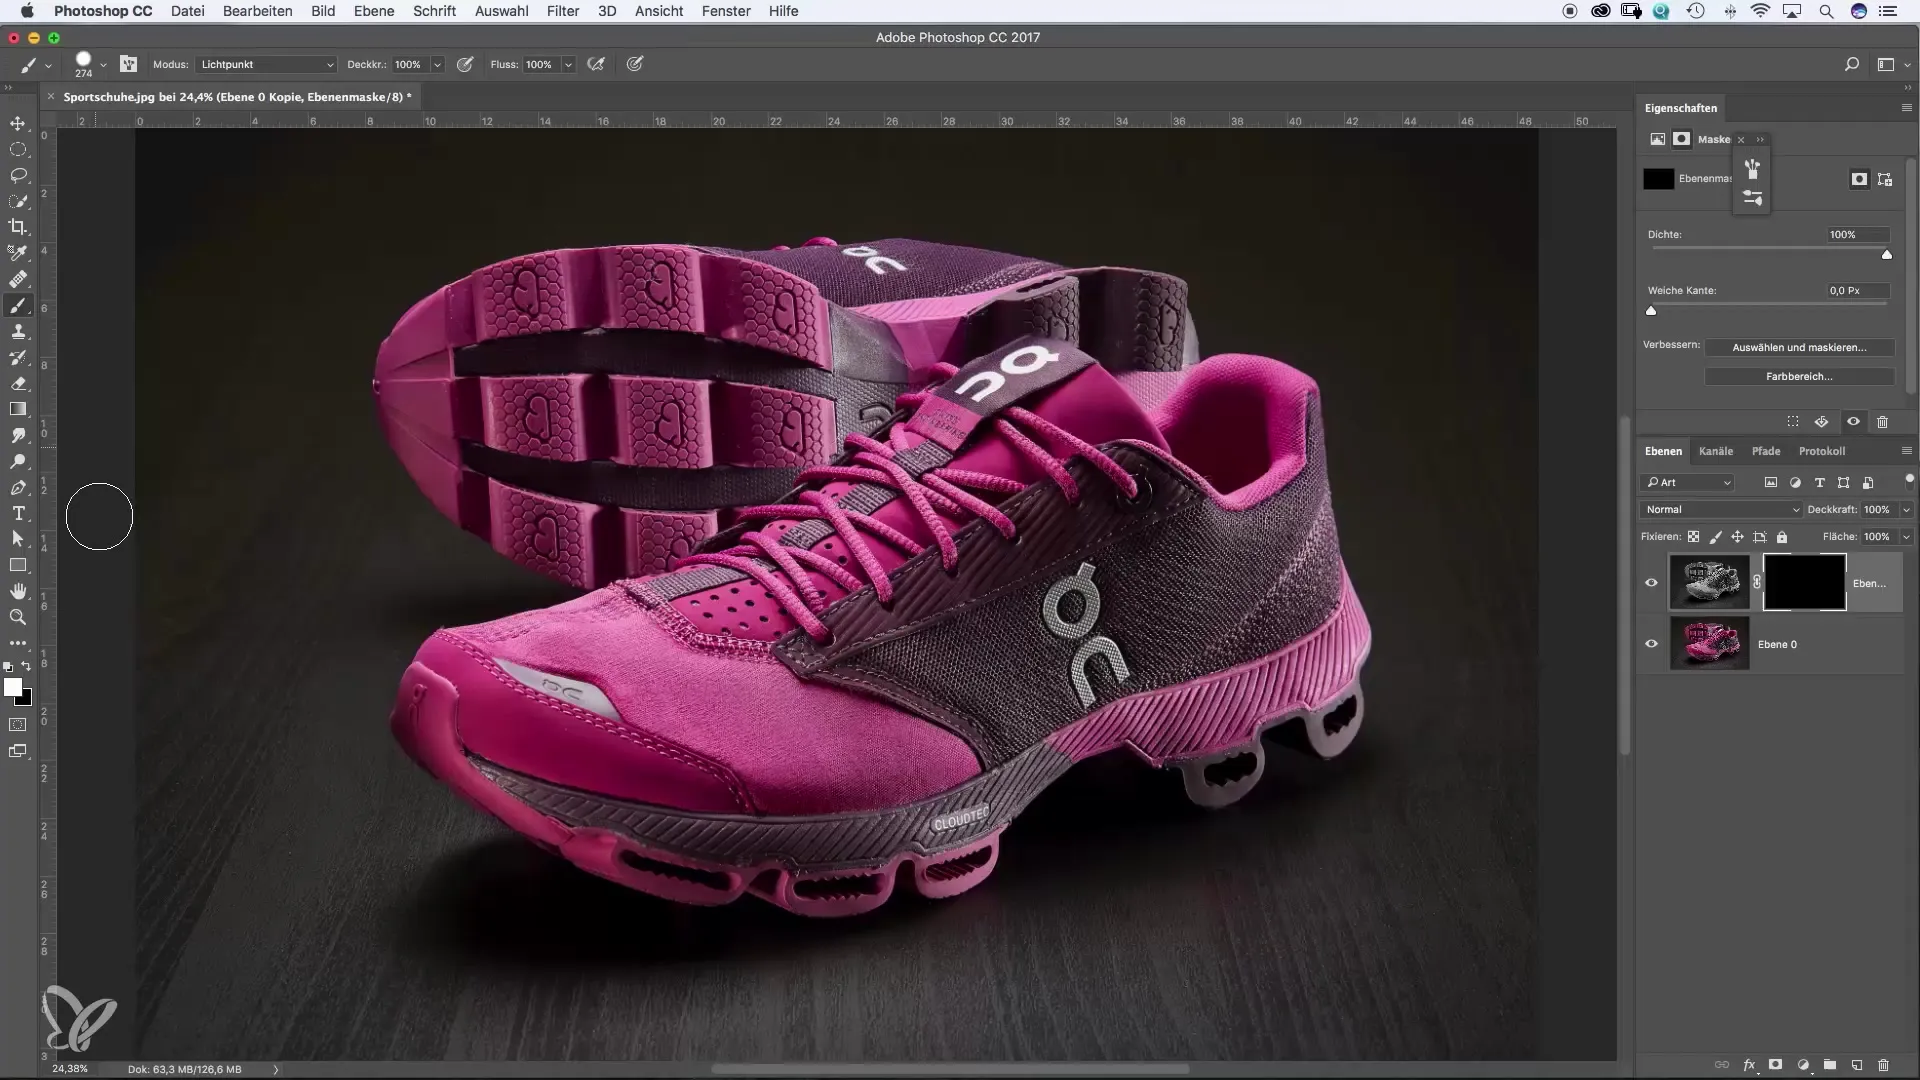Open the layer filter Art dropdown
Image resolution: width=1920 pixels, height=1080 pixels.
(x=1689, y=482)
